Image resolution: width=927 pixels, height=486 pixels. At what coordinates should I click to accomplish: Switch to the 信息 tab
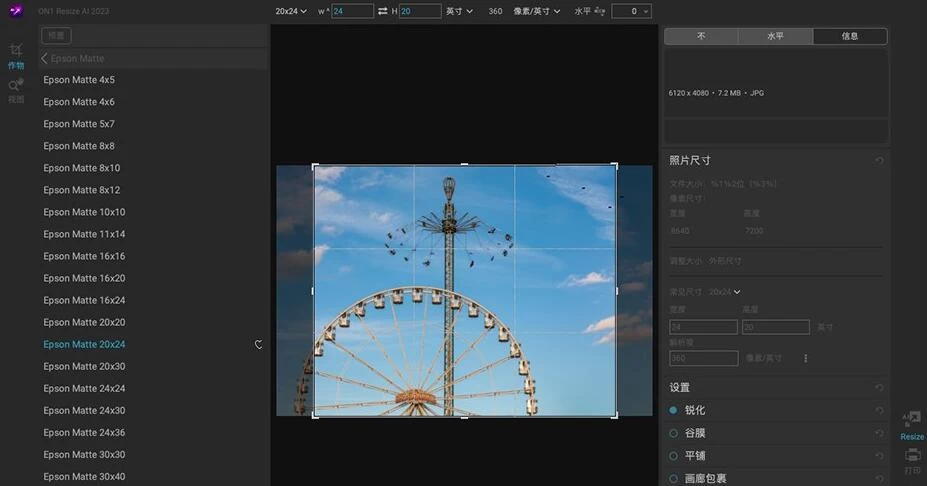[x=849, y=36]
